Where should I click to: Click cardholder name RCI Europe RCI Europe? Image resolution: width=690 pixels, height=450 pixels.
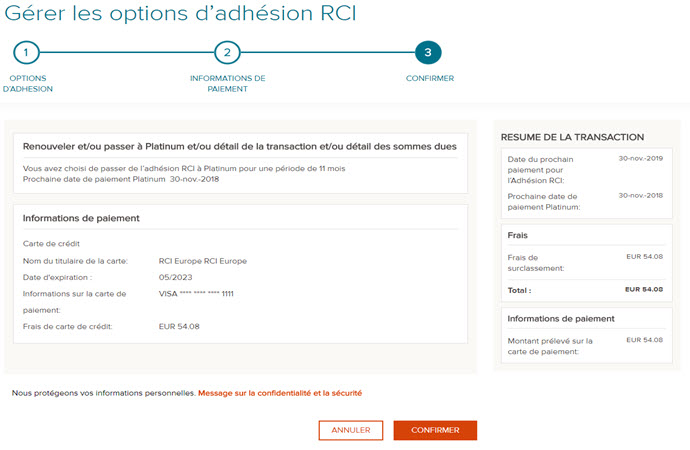pyautogui.click(x=202, y=261)
